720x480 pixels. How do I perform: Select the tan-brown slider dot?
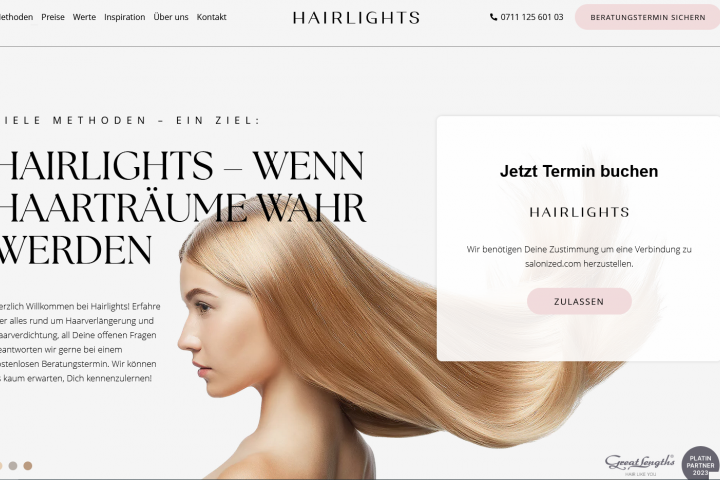(28, 466)
